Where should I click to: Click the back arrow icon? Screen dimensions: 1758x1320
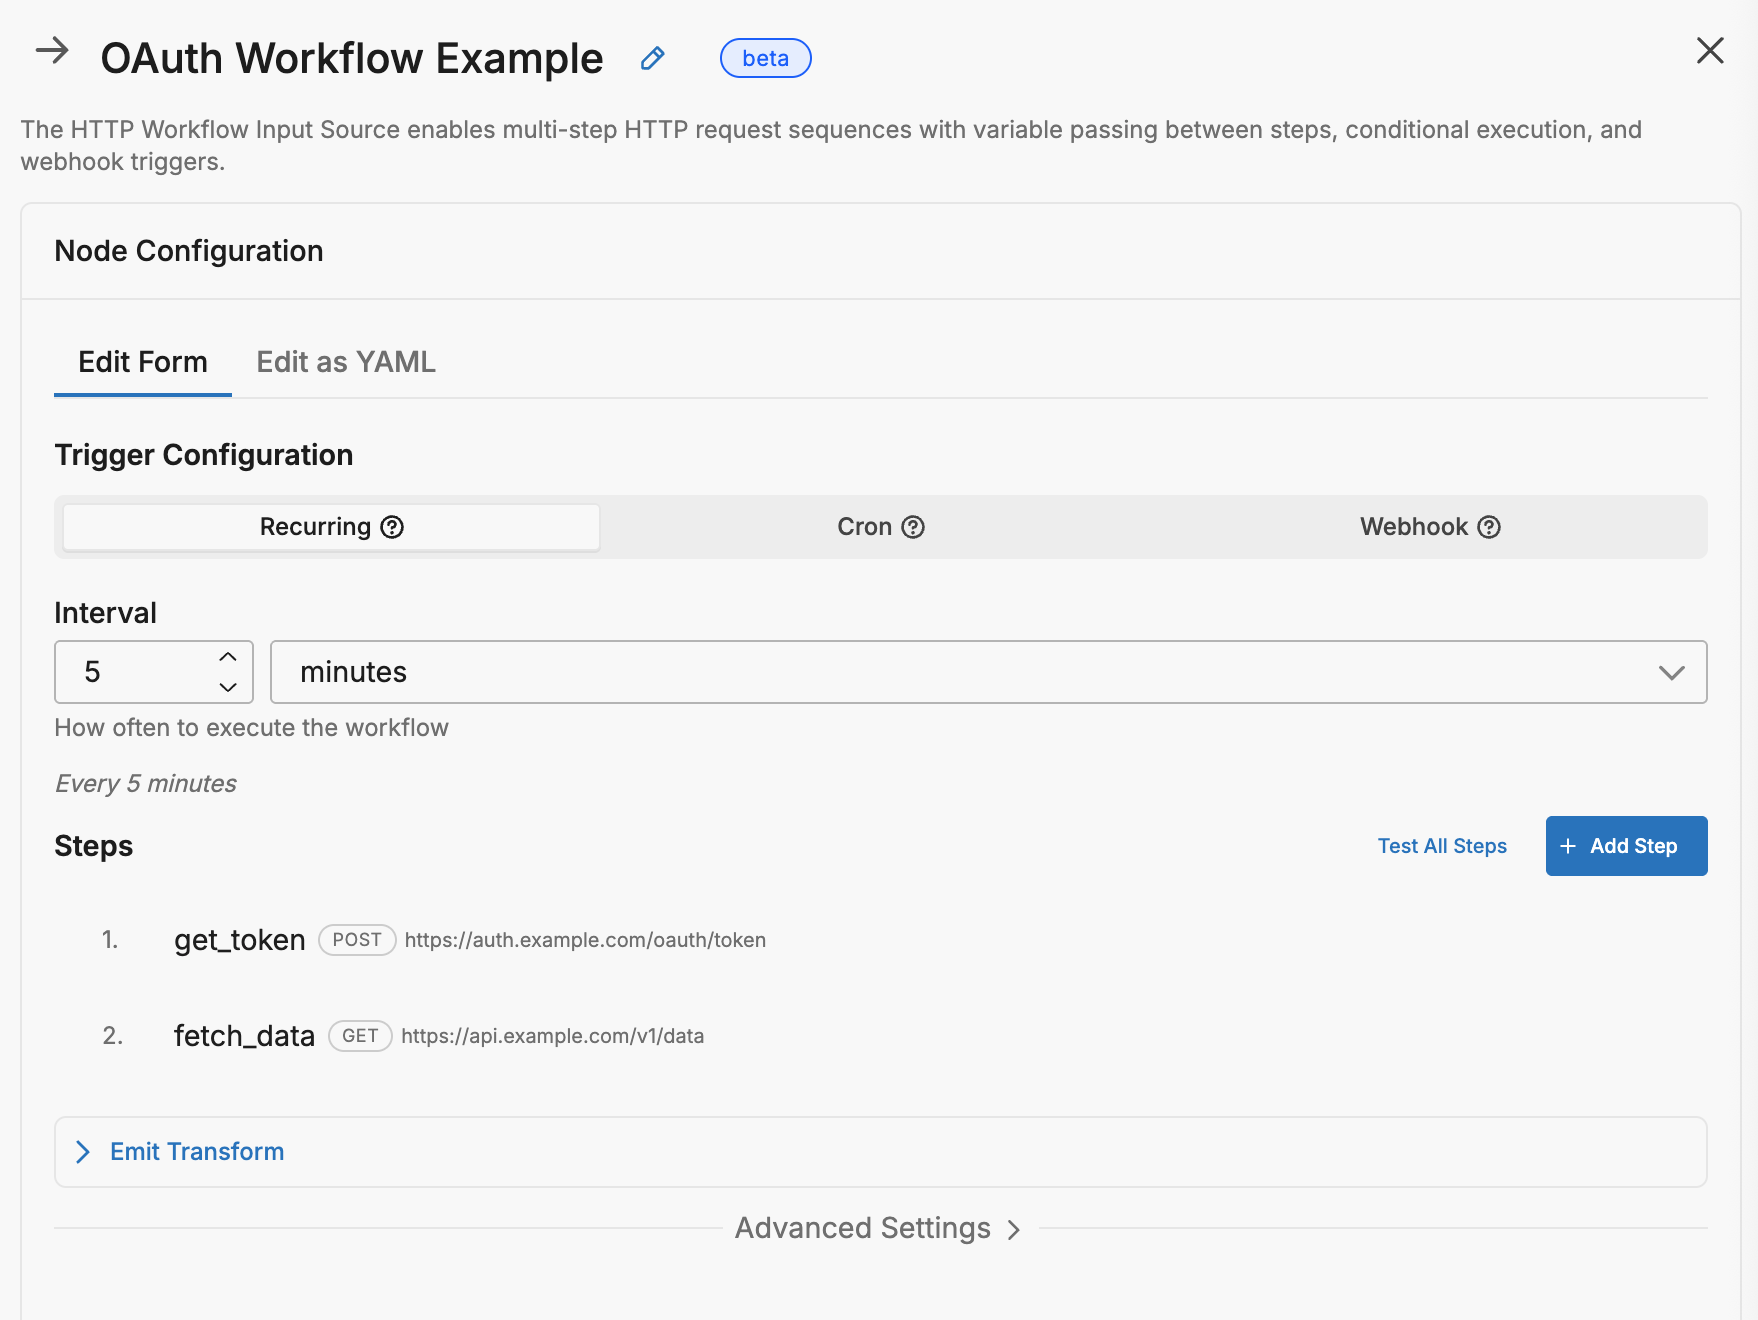click(52, 52)
